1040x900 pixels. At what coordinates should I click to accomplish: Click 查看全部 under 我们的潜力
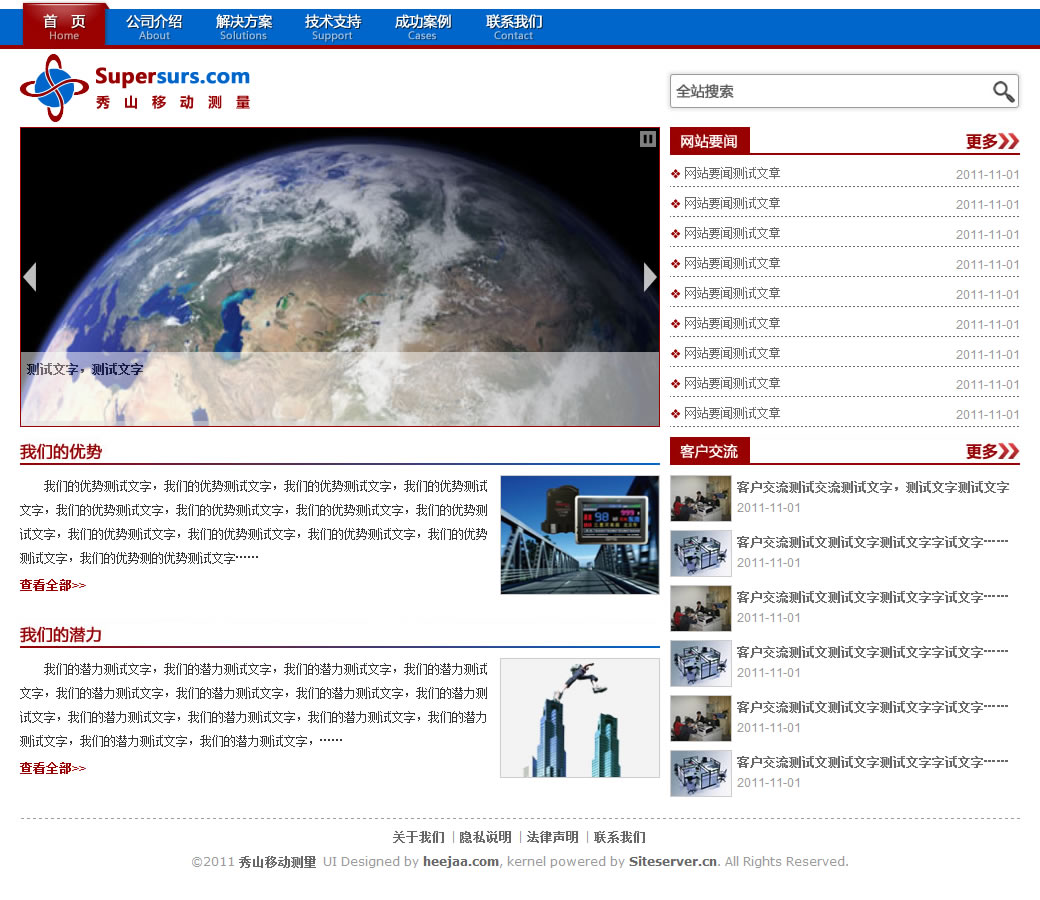tap(52, 768)
